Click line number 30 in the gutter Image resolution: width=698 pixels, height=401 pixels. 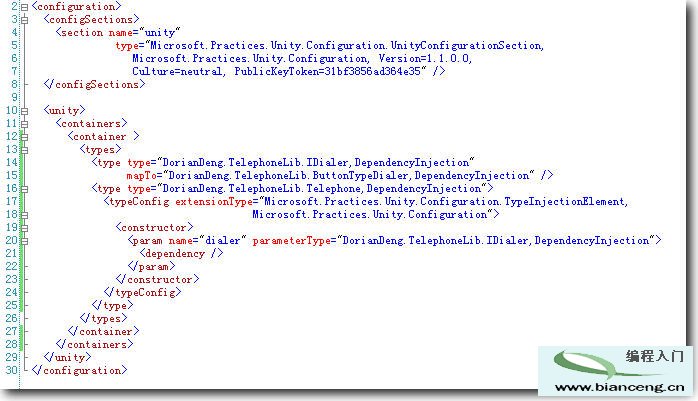[12, 370]
